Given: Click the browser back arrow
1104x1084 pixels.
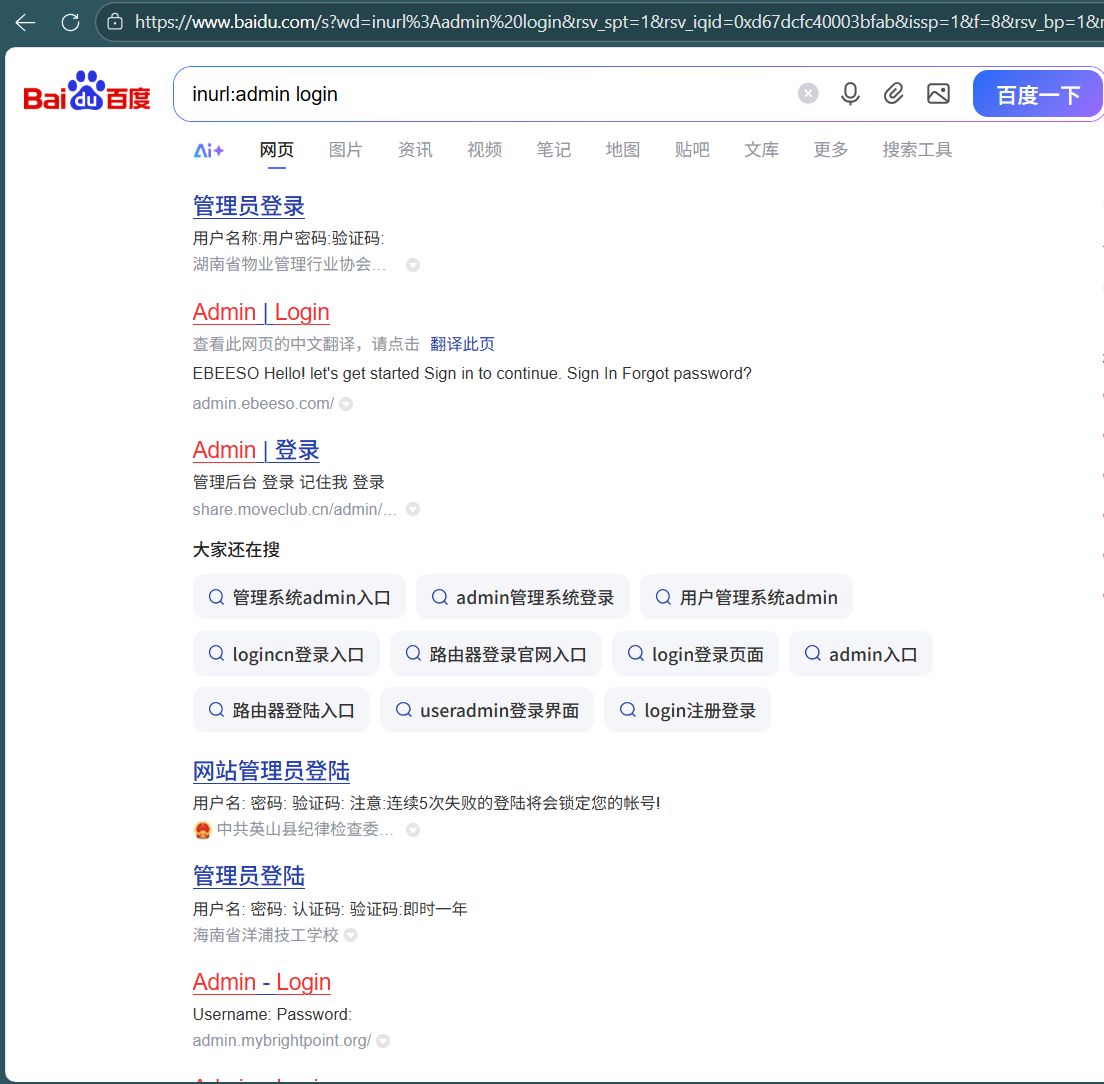Looking at the screenshot, I should point(25,23).
